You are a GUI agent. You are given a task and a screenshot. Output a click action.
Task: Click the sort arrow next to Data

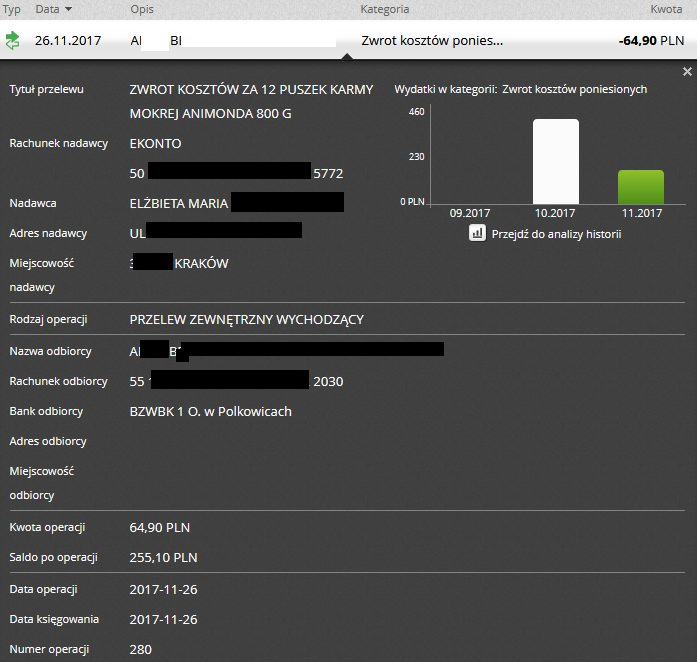(68, 9)
